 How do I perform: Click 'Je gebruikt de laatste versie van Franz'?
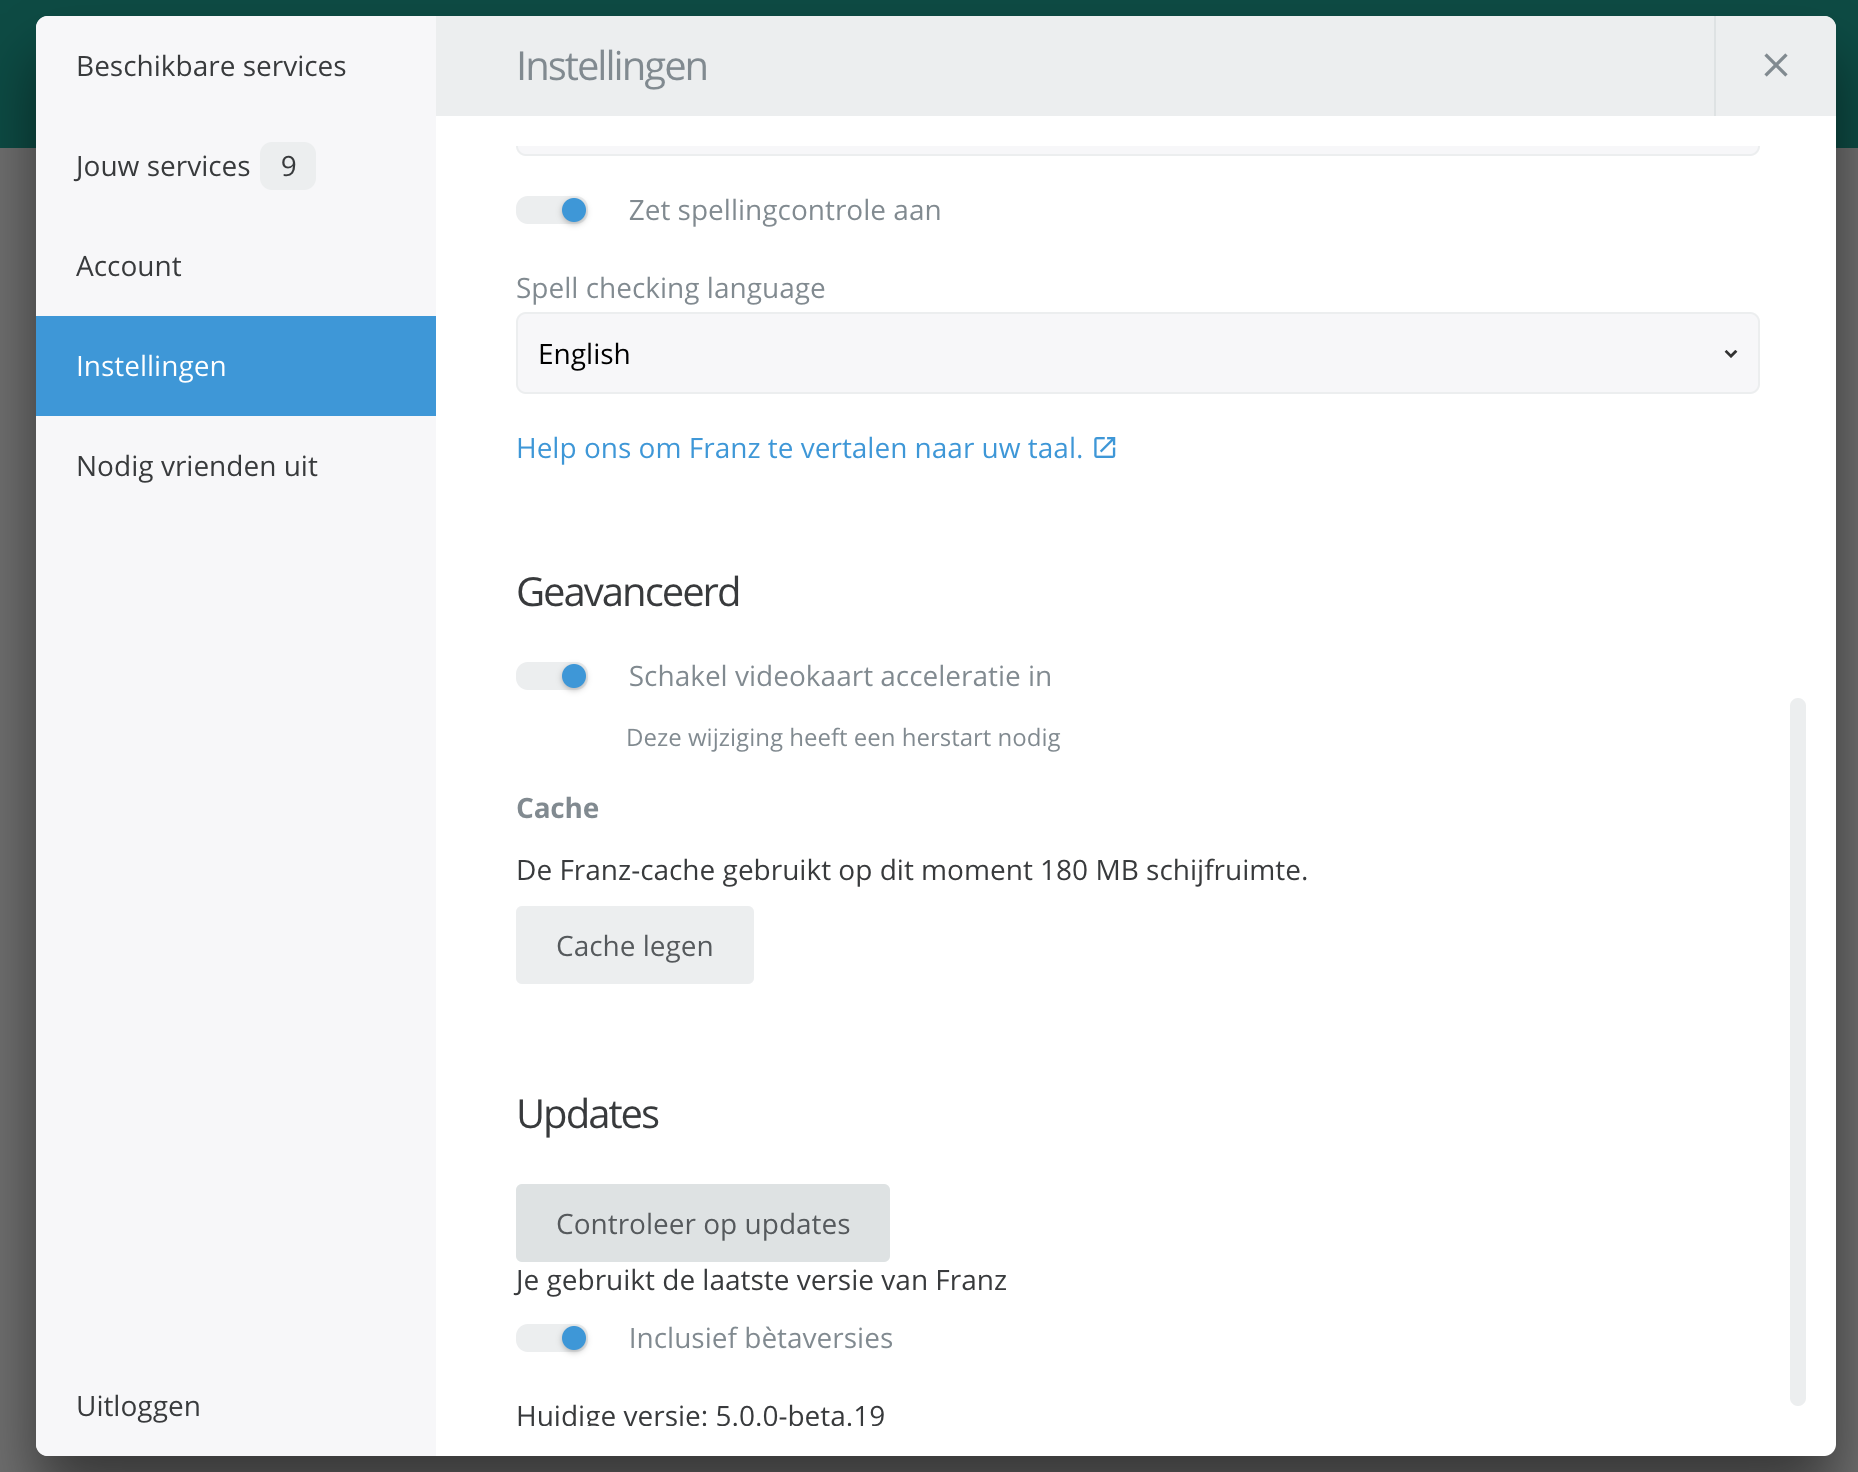761,1280
